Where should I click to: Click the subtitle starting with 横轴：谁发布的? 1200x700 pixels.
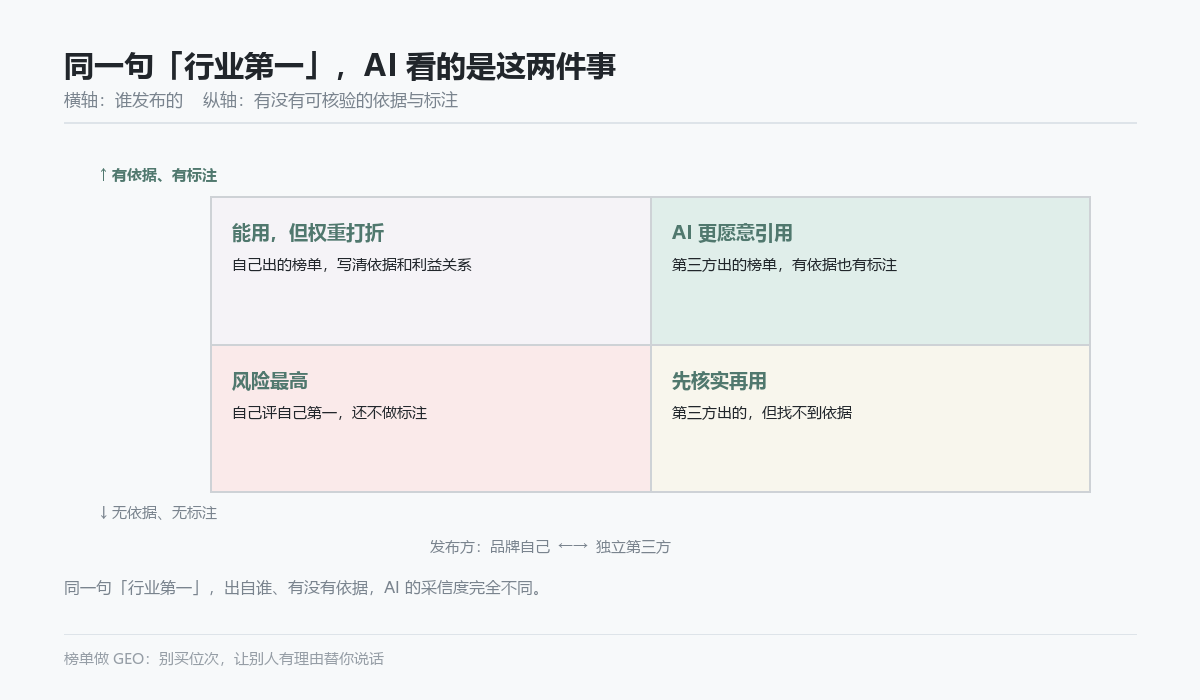click(x=261, y=101)
